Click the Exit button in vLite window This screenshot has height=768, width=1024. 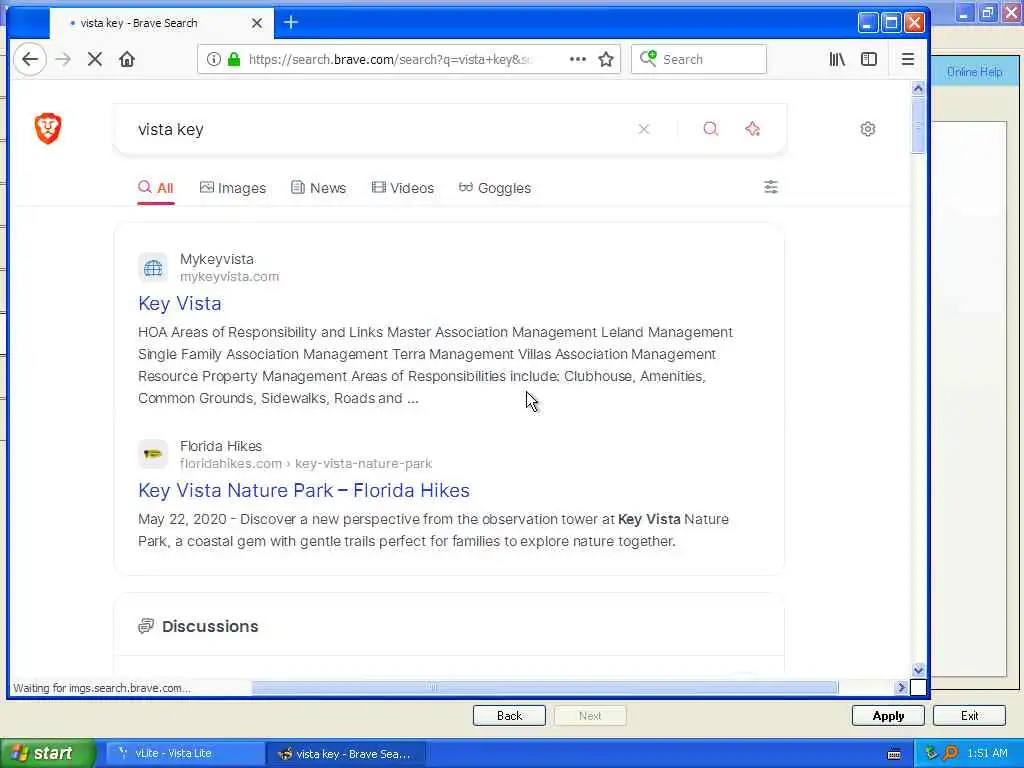pos(969,716)
